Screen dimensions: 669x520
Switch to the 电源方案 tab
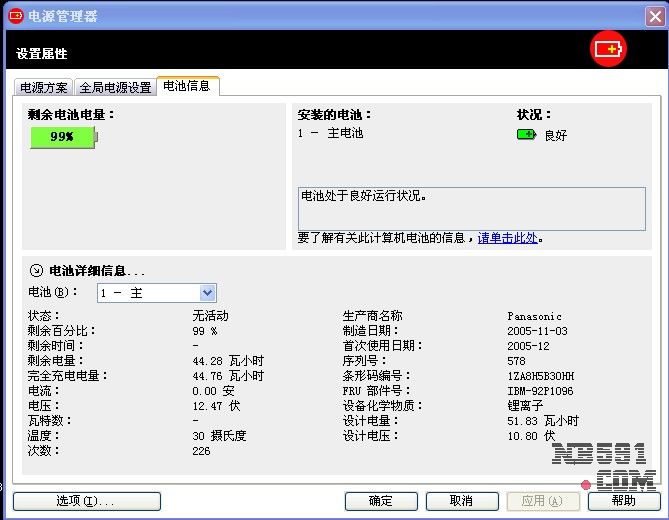coord(44,87)
